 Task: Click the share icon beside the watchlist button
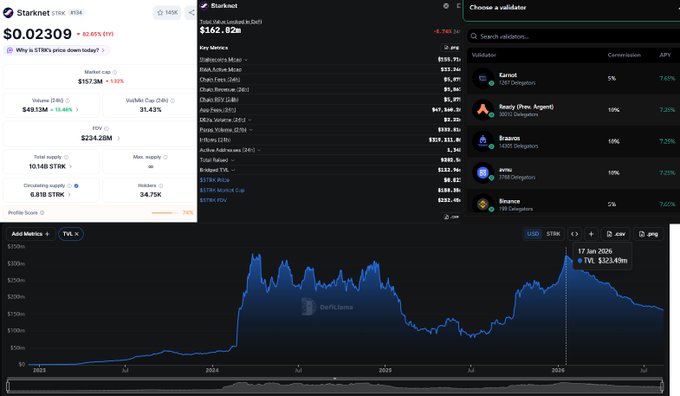click(191, 13)
